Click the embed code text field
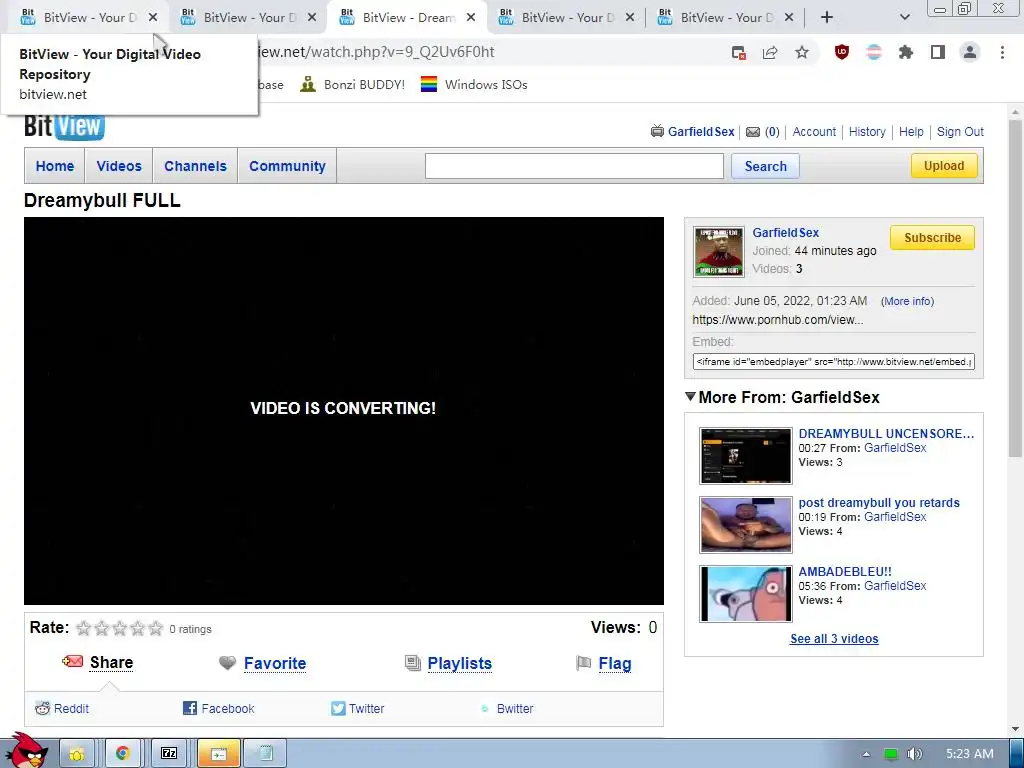 833,361
